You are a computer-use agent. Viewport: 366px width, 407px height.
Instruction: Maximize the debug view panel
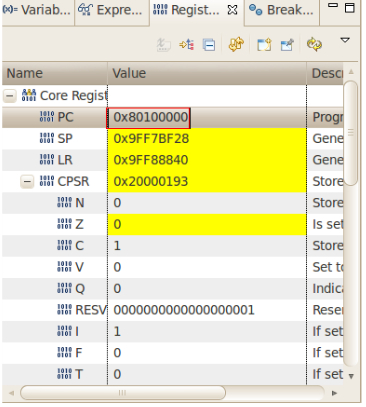349,8
